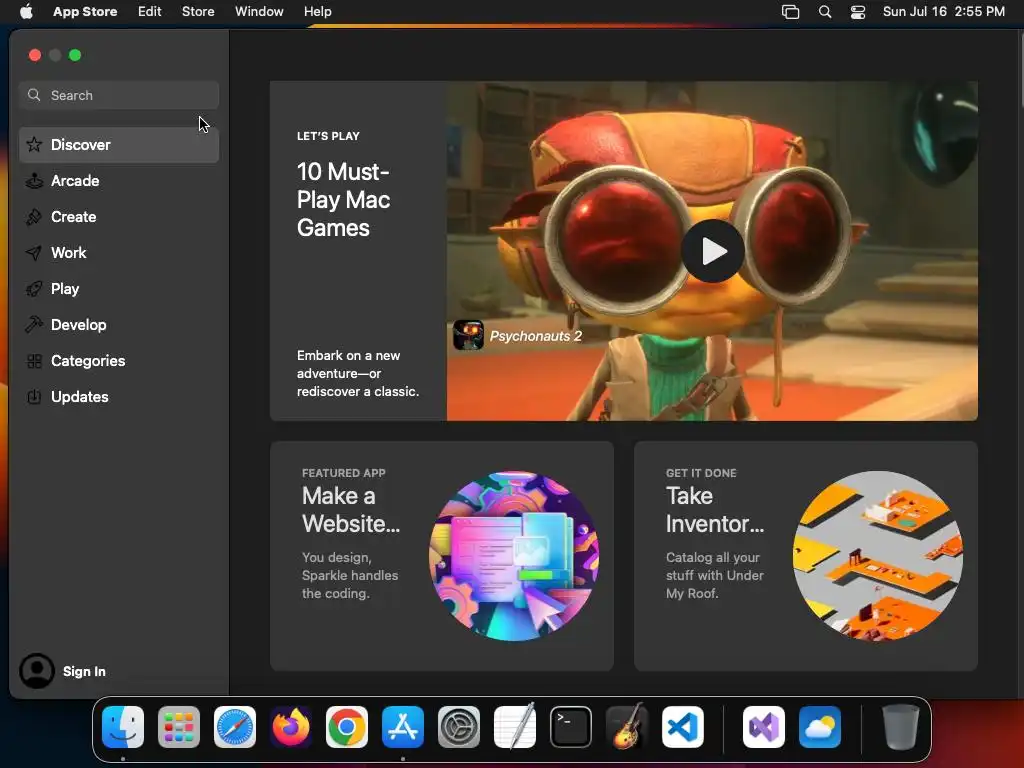Screen dimensions: 1024x768
Task: Click the date and time in menu bar
Action: (944, 11)
